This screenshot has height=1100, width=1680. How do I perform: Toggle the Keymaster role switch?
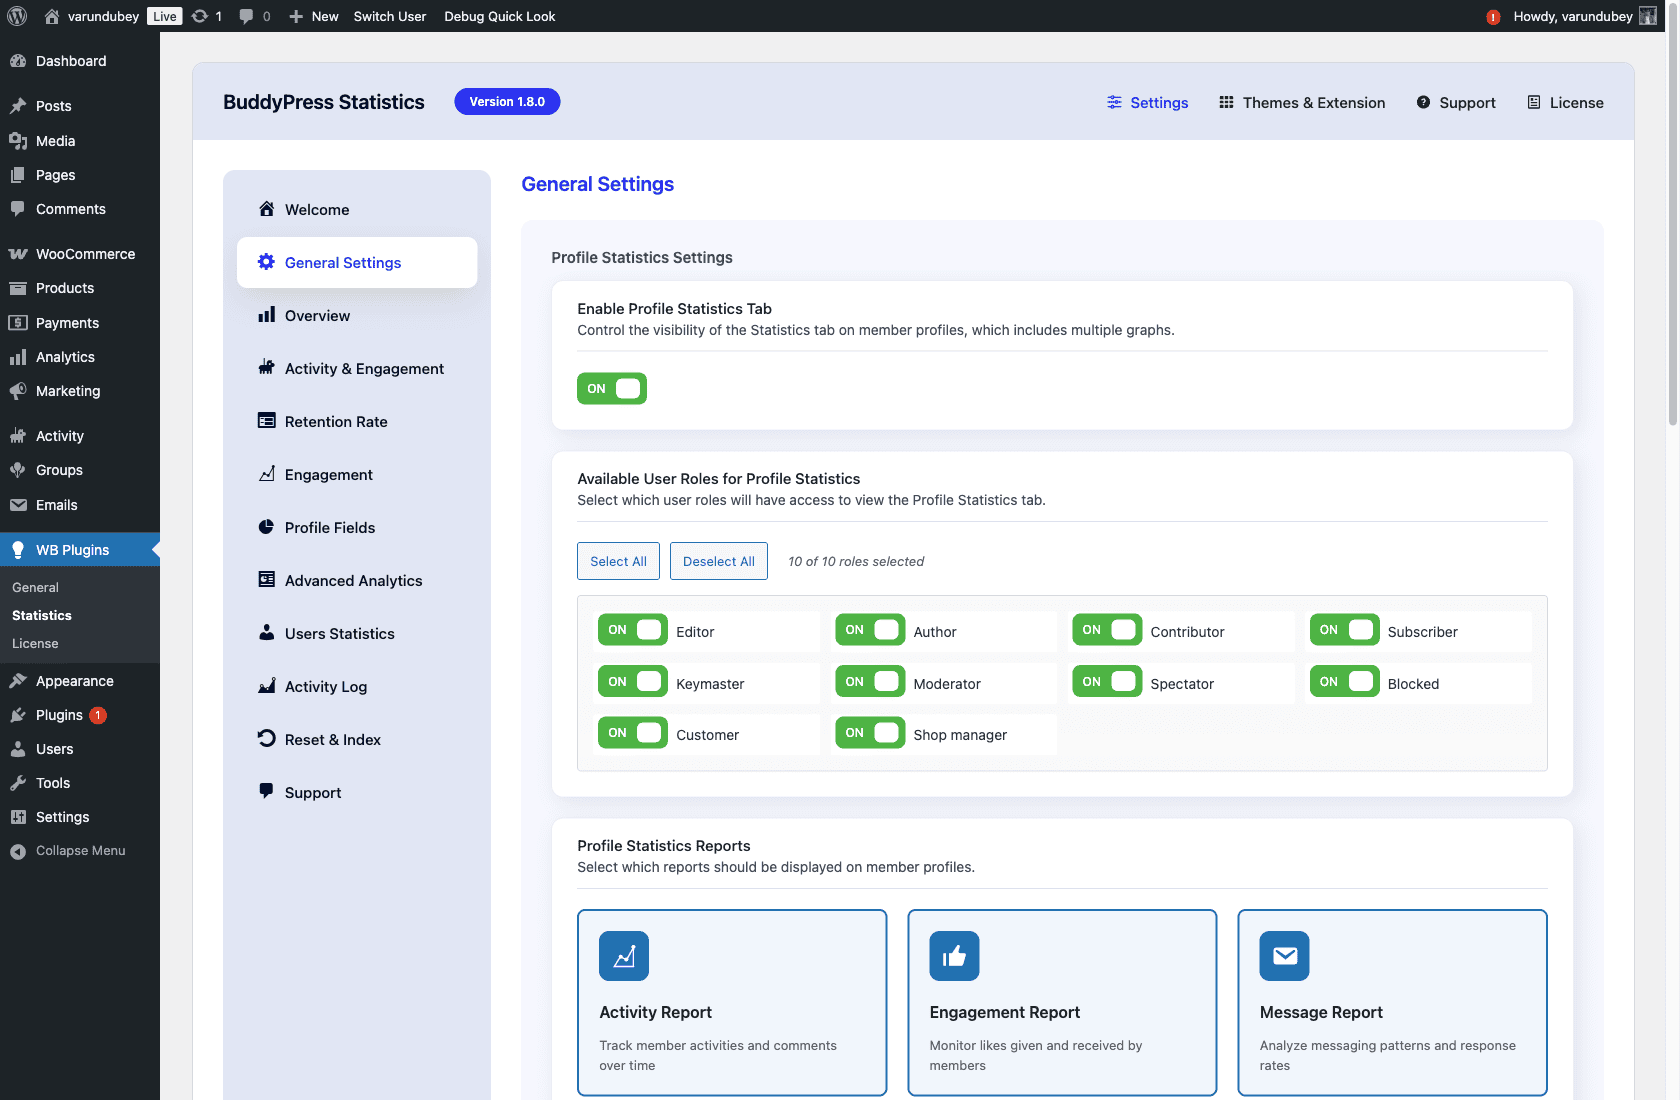click(633, 682)
